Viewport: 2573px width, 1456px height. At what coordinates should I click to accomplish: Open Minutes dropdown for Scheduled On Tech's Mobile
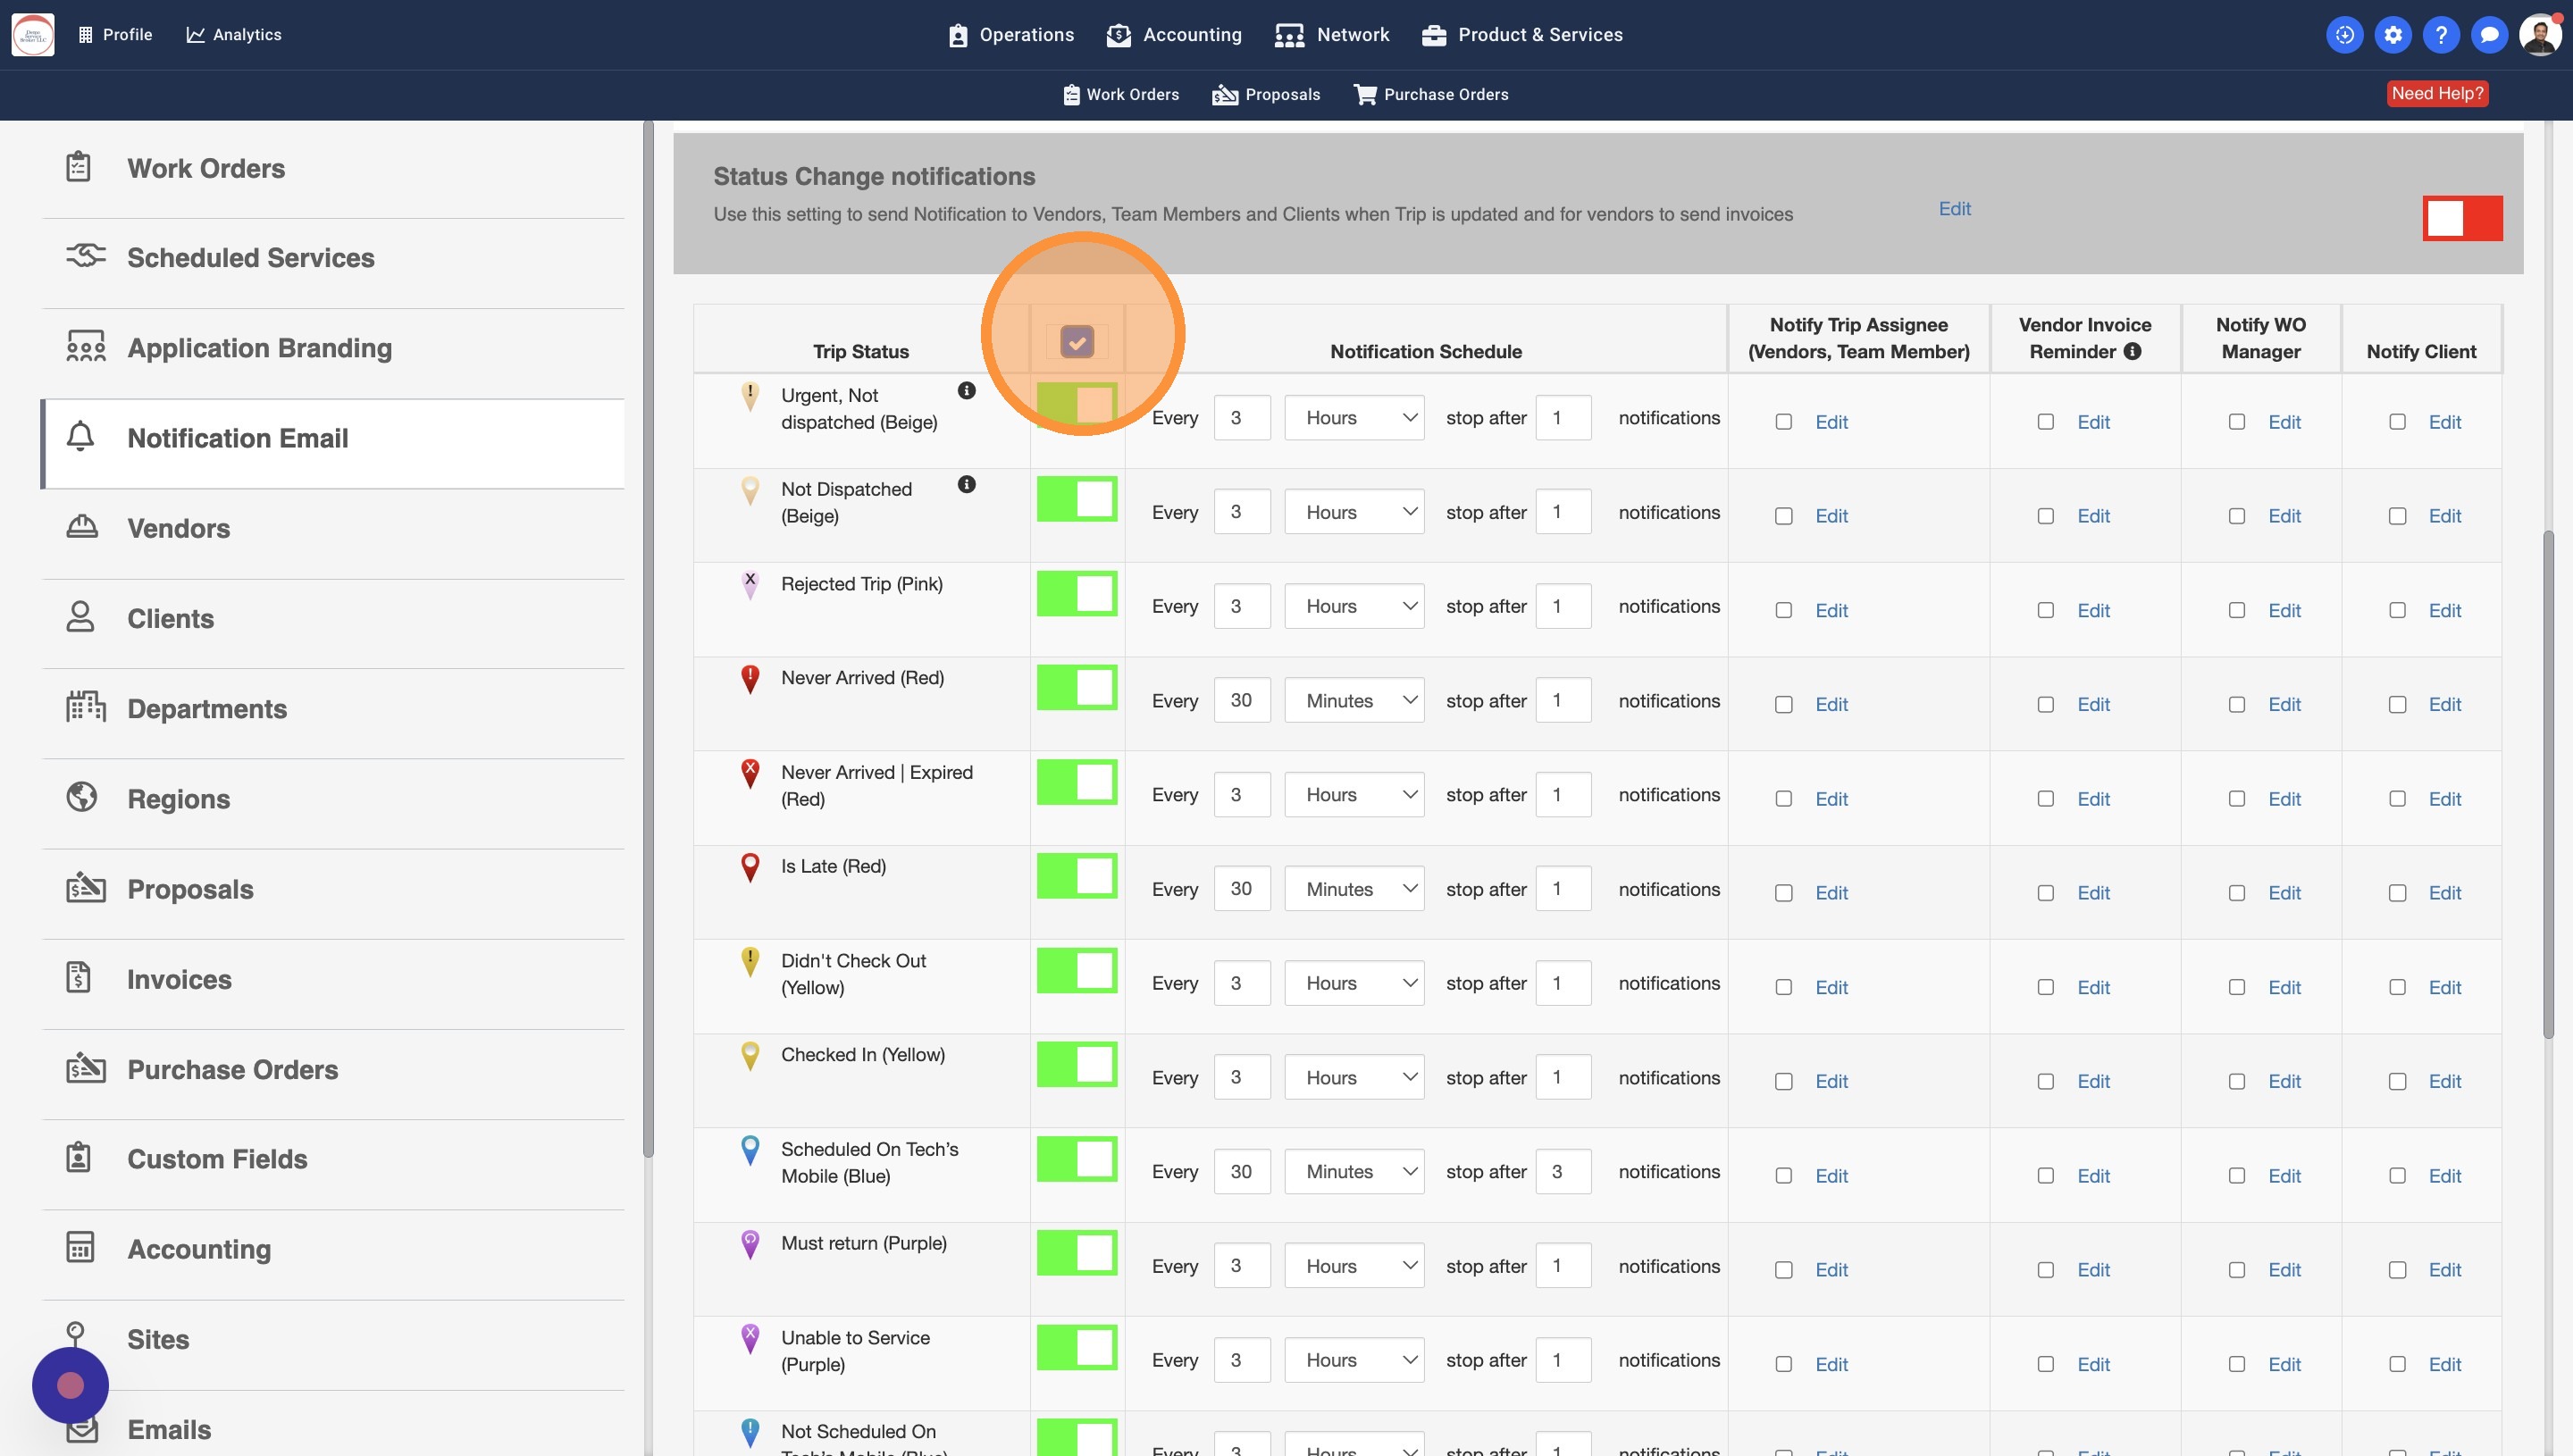point(1354,1172)
